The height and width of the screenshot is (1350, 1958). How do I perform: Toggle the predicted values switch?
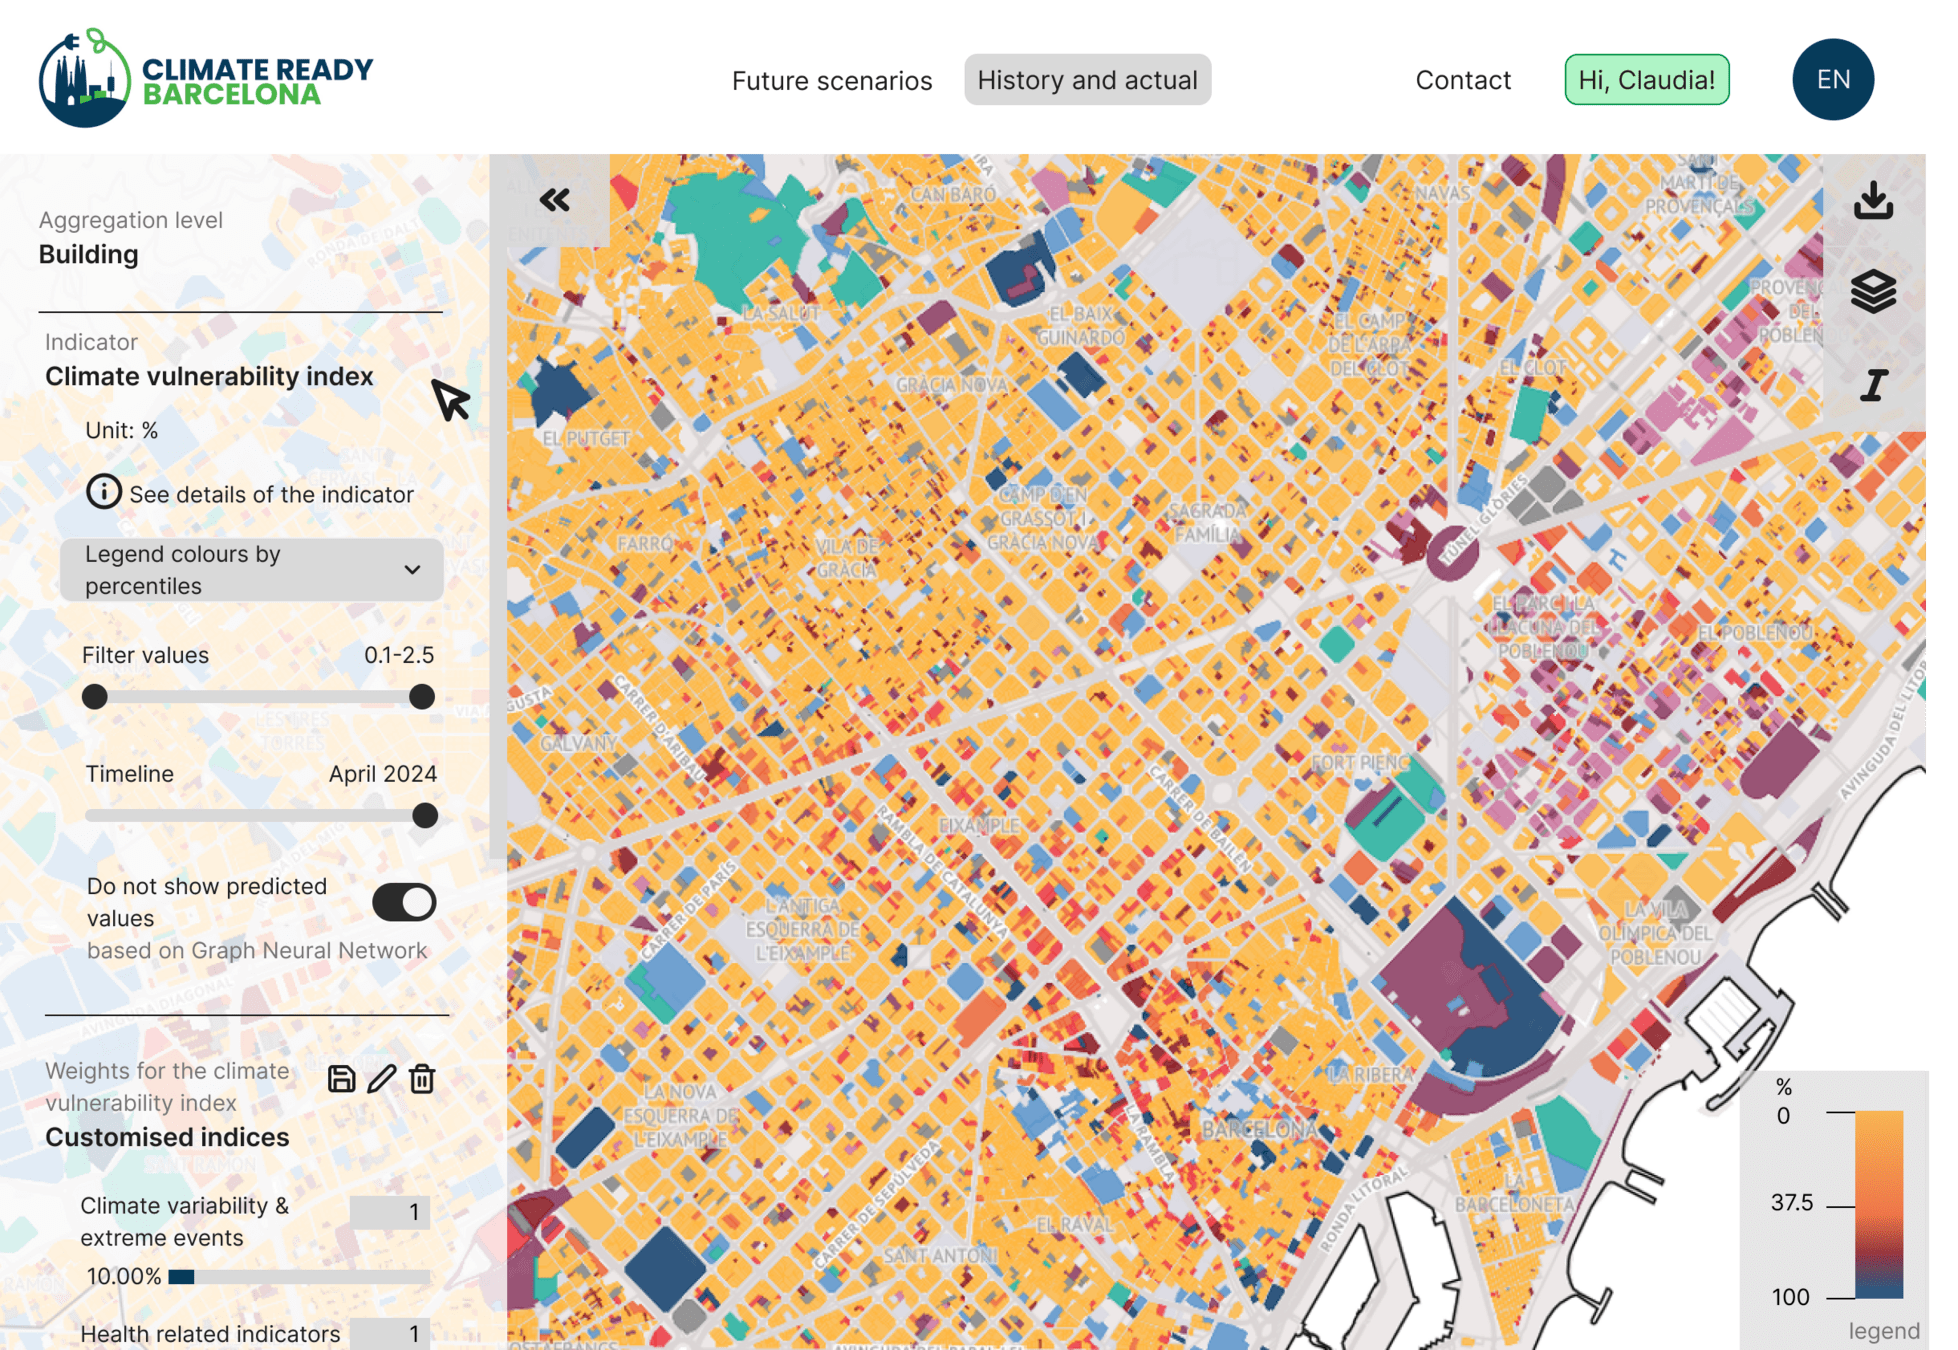click(x=404, y=902)
